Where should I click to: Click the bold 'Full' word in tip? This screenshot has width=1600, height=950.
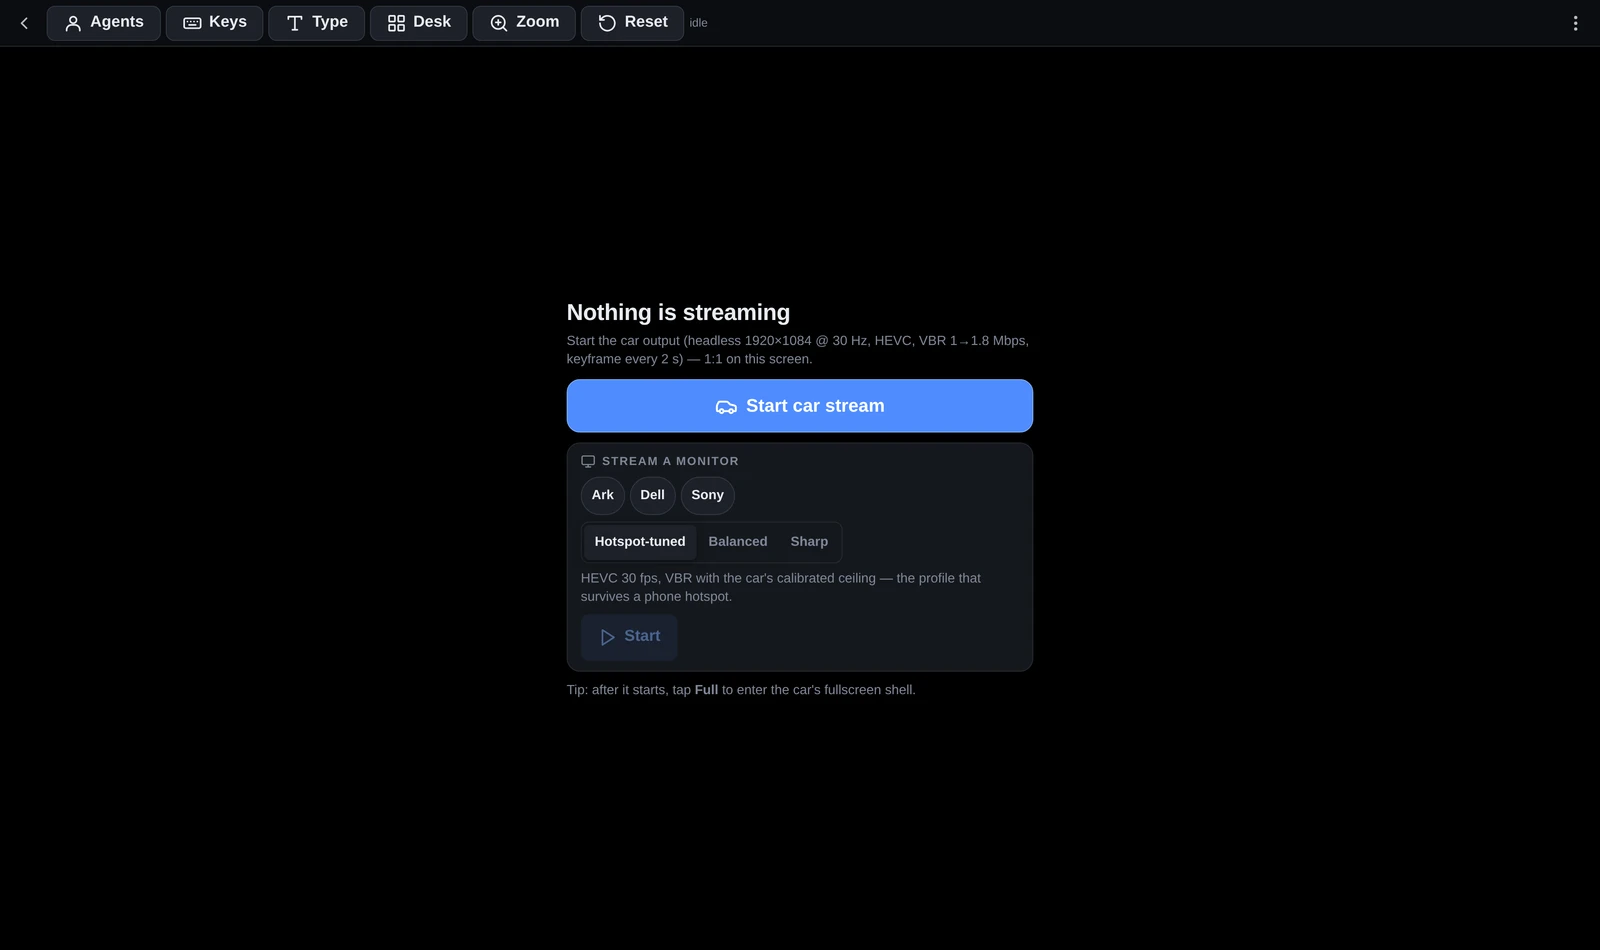point(706,690)
